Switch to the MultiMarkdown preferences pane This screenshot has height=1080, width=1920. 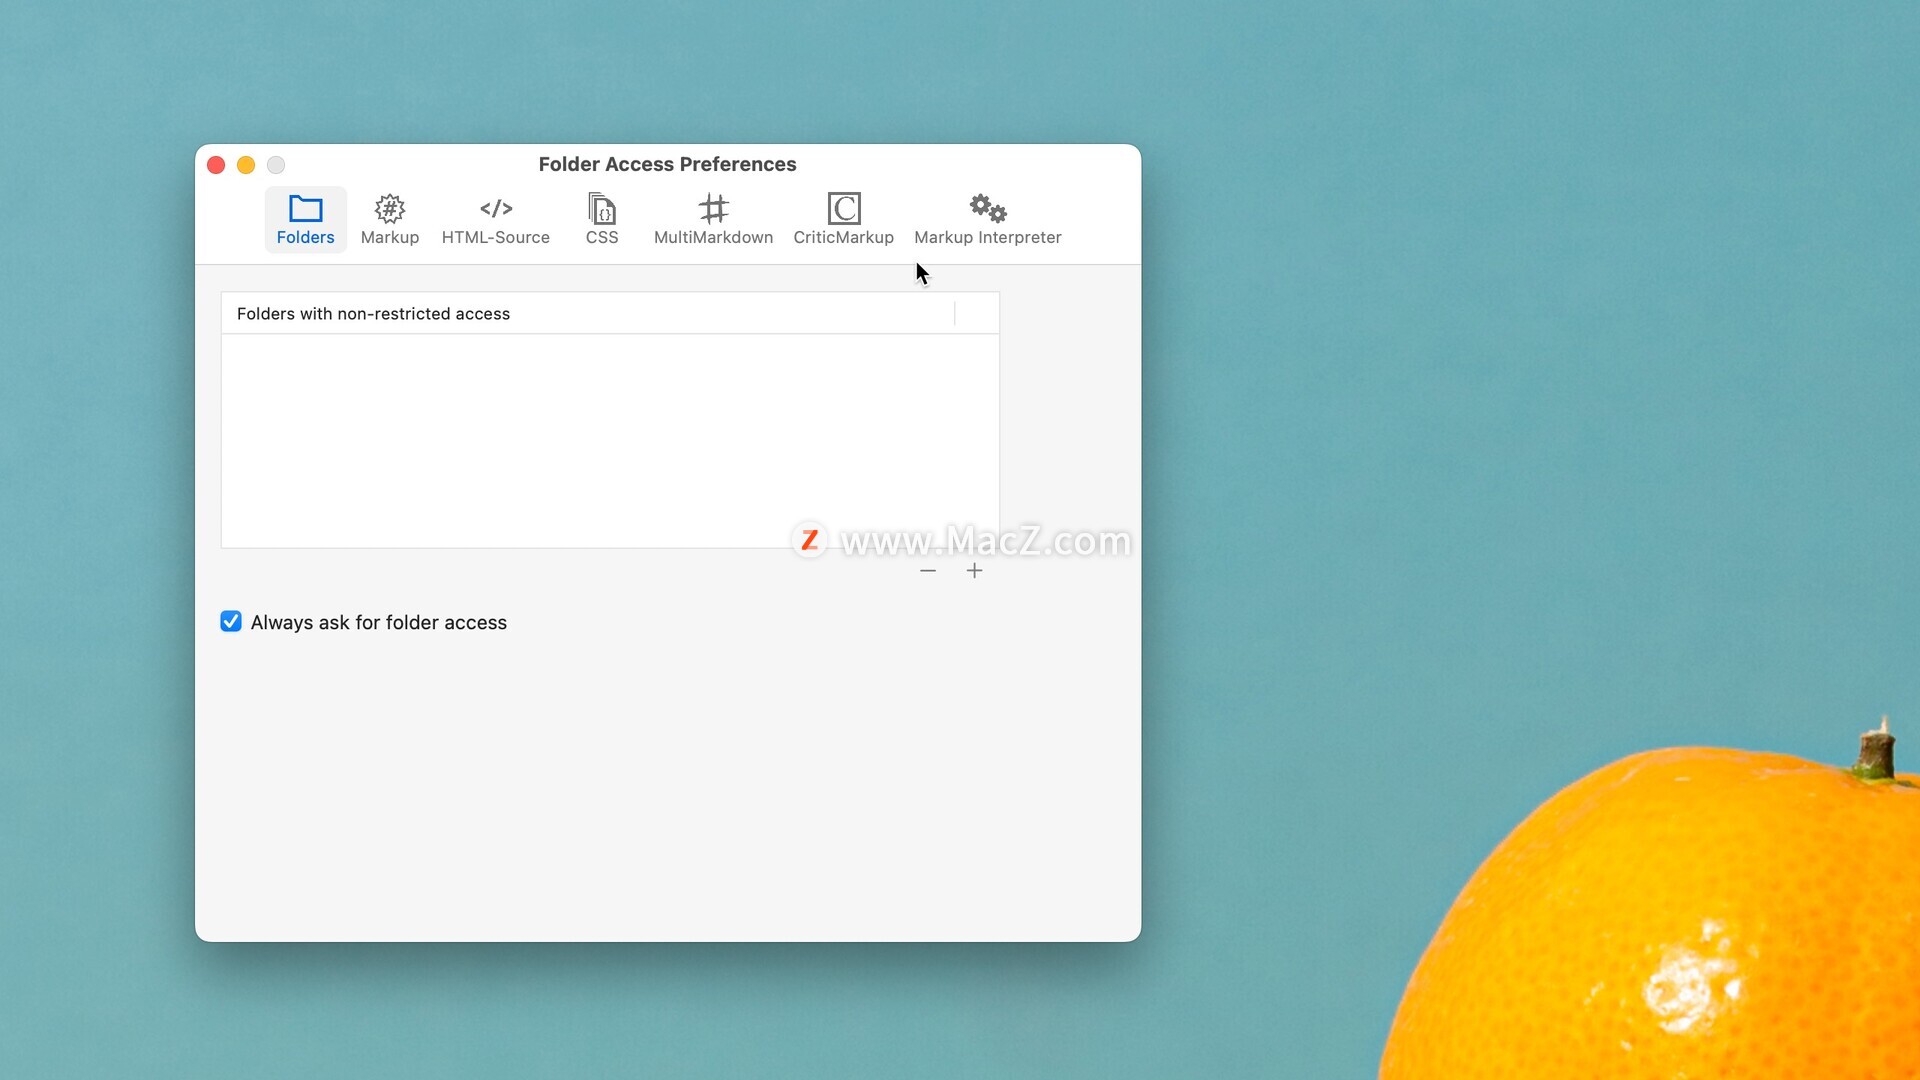click(713, 219)
